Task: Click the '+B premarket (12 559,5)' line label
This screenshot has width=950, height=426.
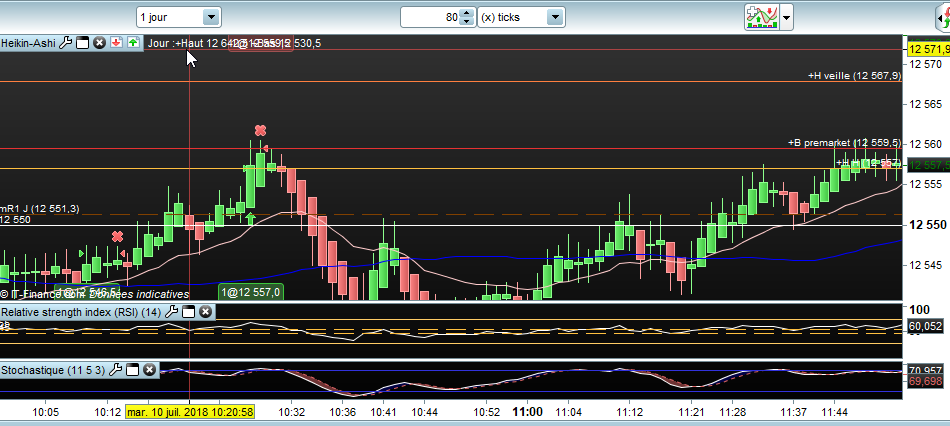Action: [845, 143]
